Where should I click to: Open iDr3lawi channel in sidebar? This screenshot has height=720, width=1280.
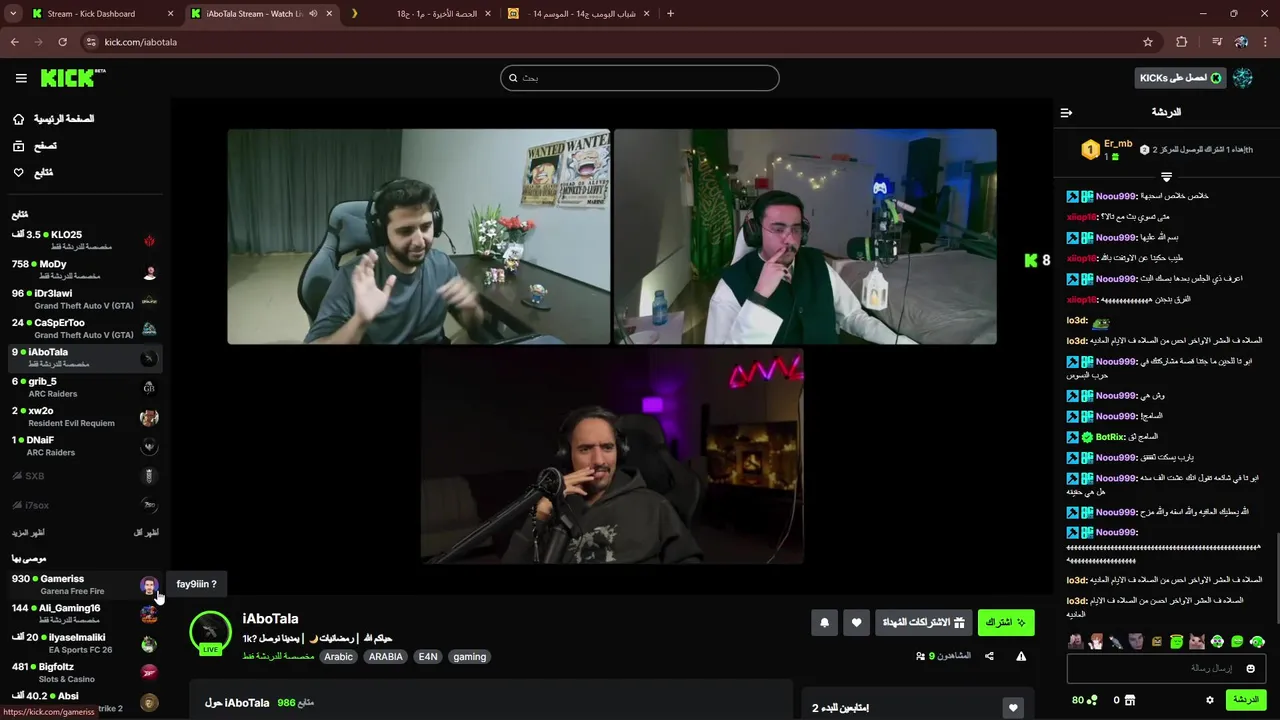pyautogui.click(x=84, y=299)
